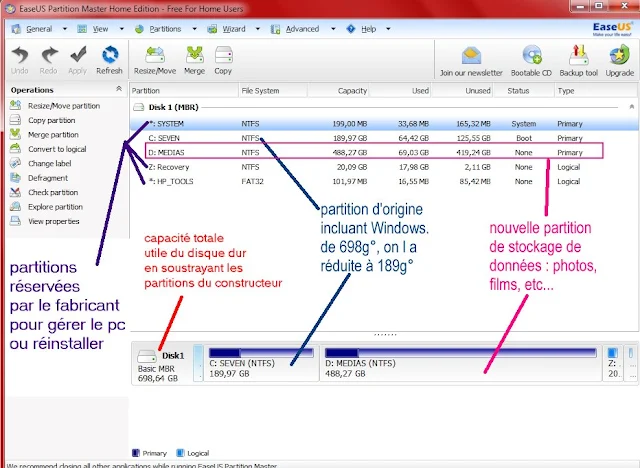Select the HP_TOOLS partition row
This screenshot has height=468, width=640.
384,182
